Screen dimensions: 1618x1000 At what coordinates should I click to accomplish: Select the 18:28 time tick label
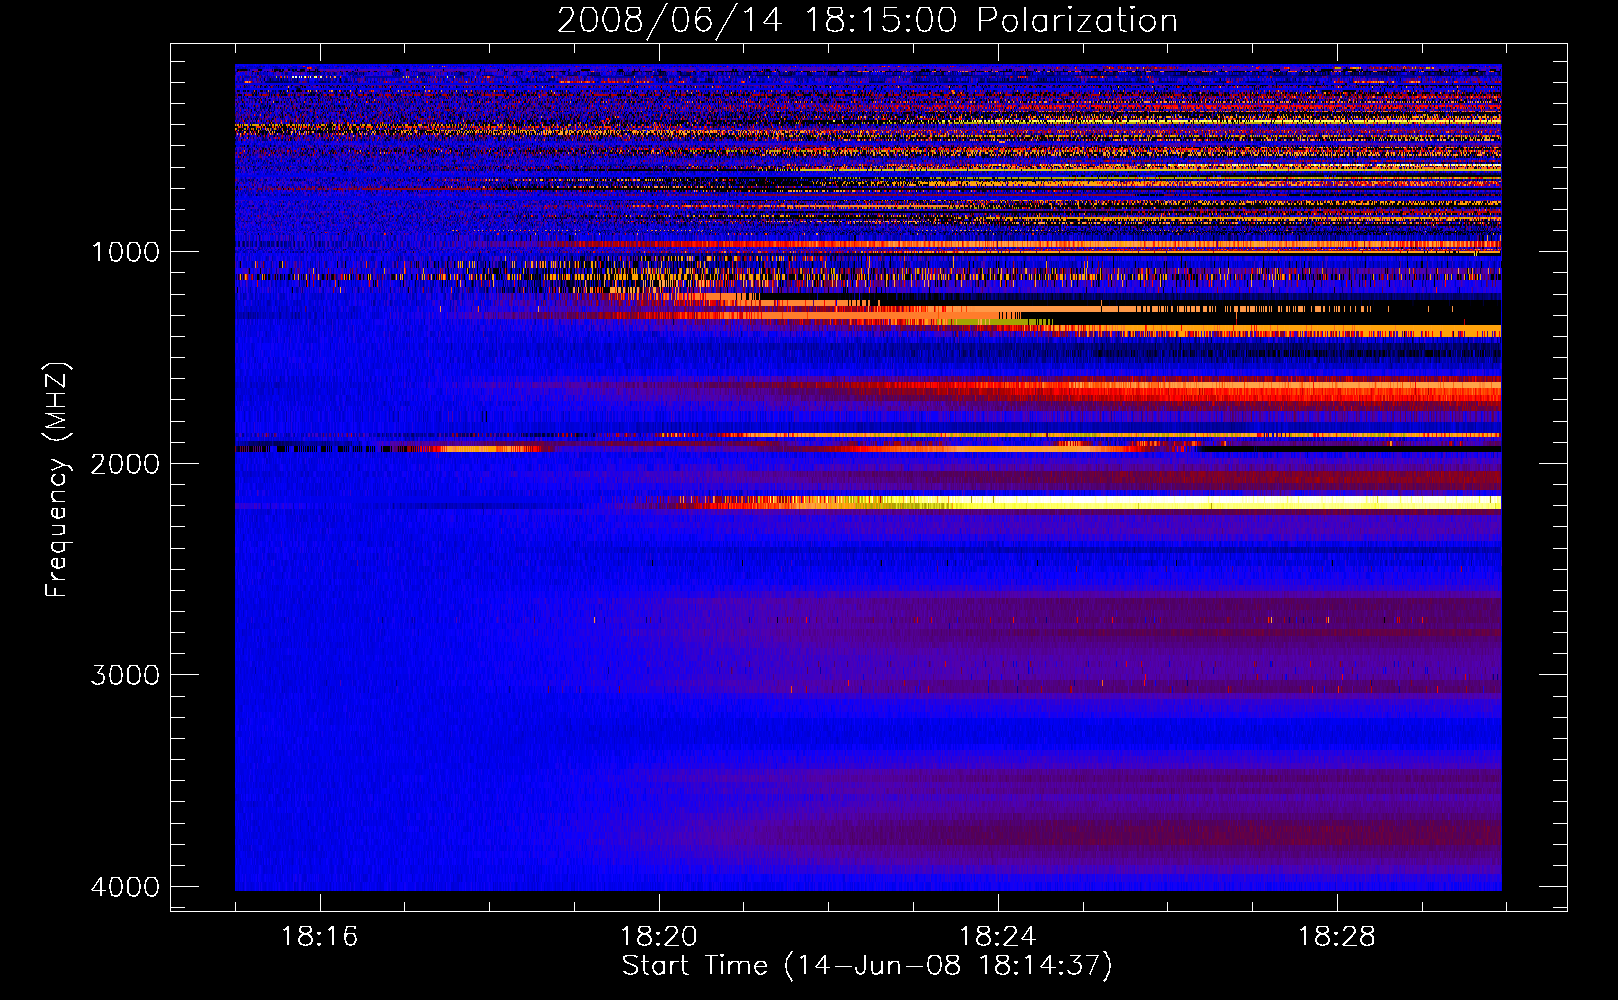[1337, 936]
